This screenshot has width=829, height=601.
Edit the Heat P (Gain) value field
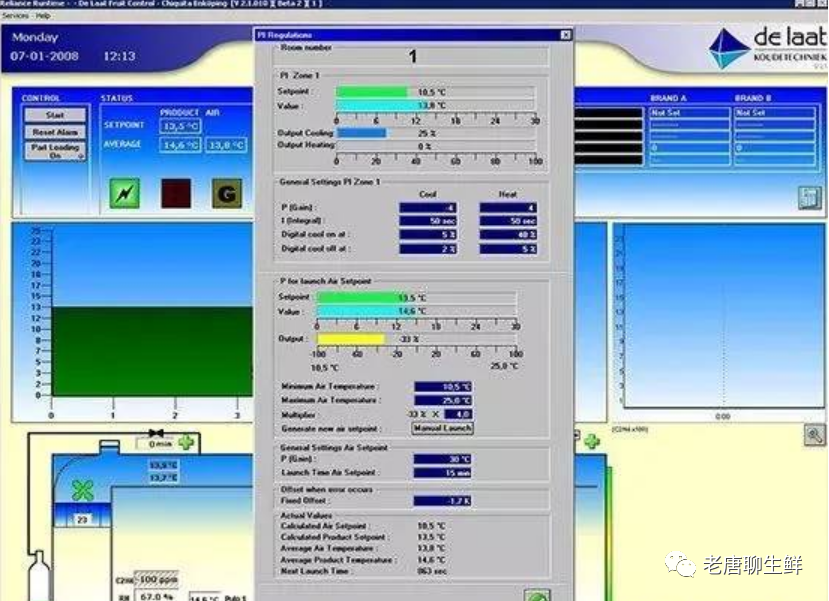(x=508, y=208)
